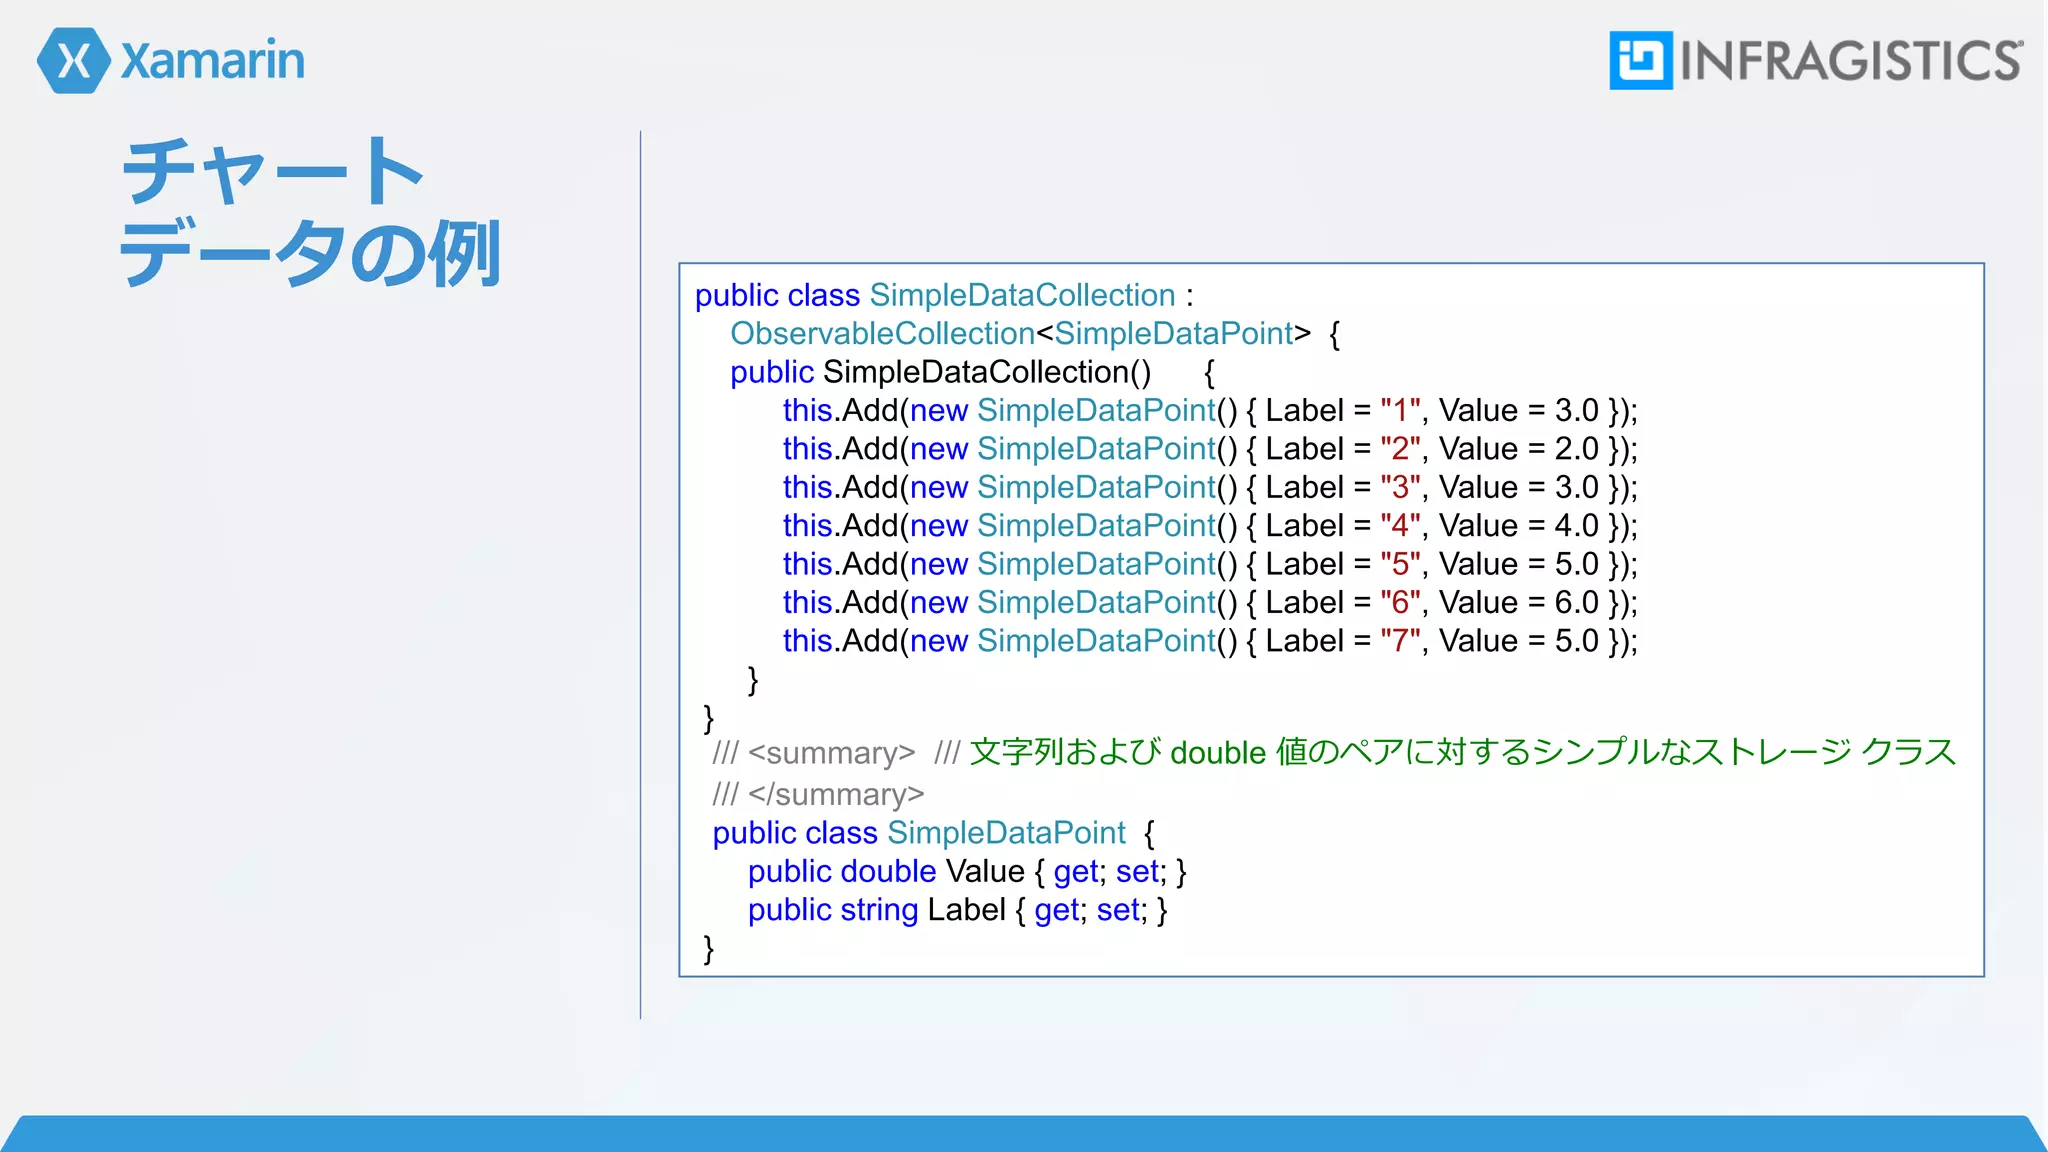The width and height of the screenshot is (2048, 1152).
Task: Click the Add line with Label "3"
Action: click(x=1210, y=487)
